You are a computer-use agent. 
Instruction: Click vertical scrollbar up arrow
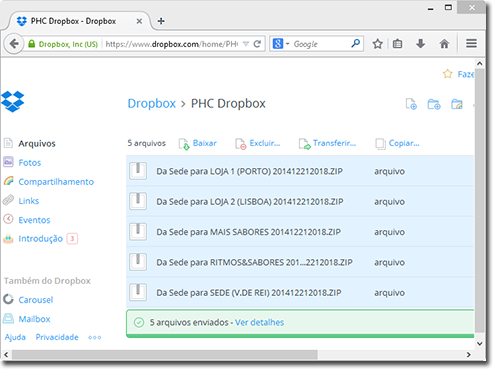pyautogui.click(x=479, y=63)
